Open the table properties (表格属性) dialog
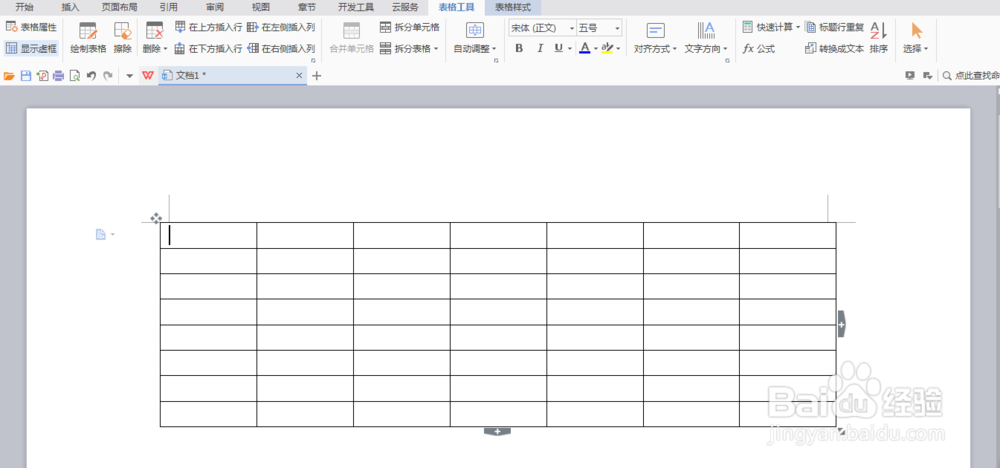Image resolution: width=1000 pixels, height=468 pixels. click(x=31, y=27)
